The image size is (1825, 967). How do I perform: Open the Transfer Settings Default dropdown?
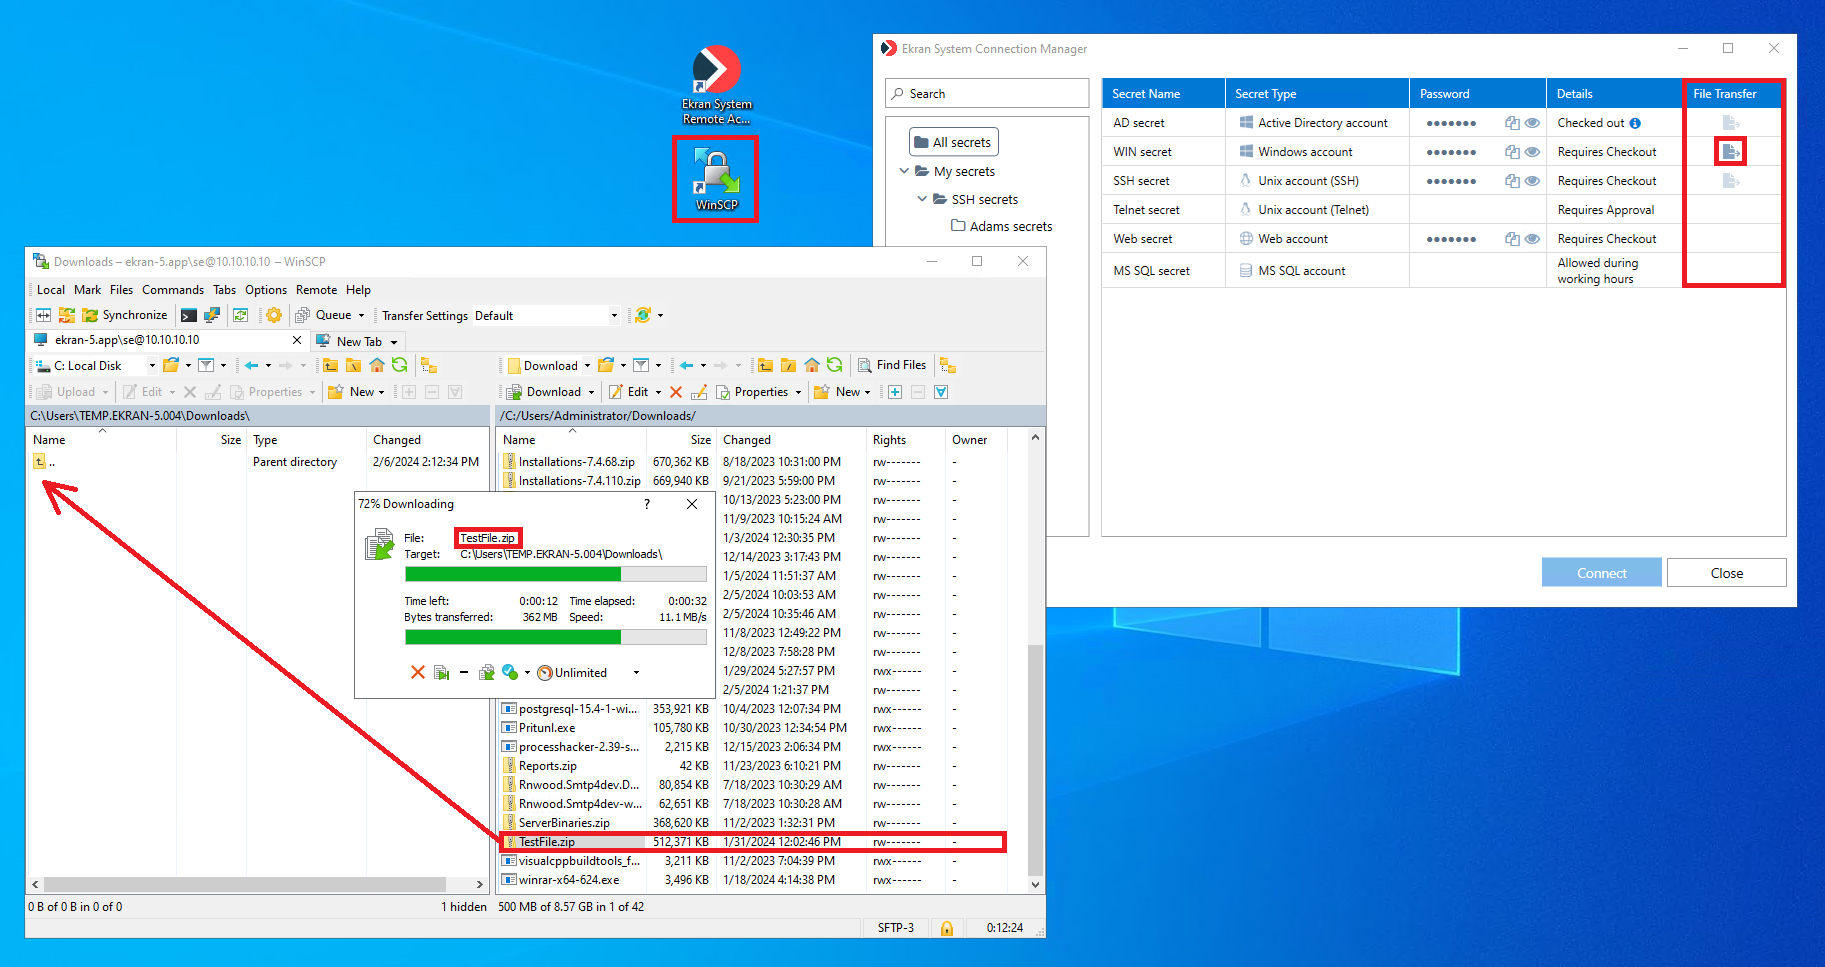coord(614,316)
